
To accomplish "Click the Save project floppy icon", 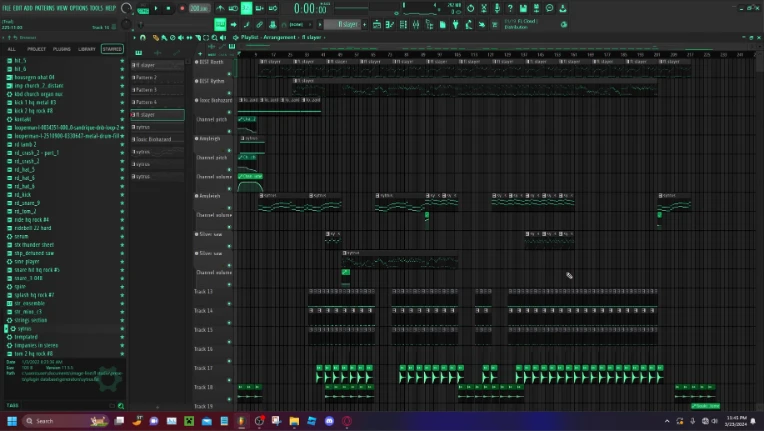I will 523,8.
